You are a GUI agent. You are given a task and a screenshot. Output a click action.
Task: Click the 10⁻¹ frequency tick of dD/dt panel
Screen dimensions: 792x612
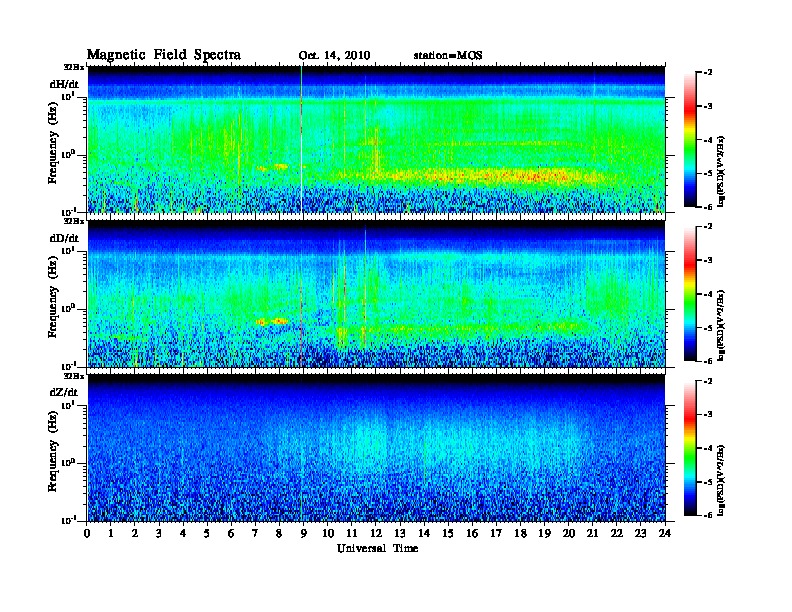click(68, 366)
